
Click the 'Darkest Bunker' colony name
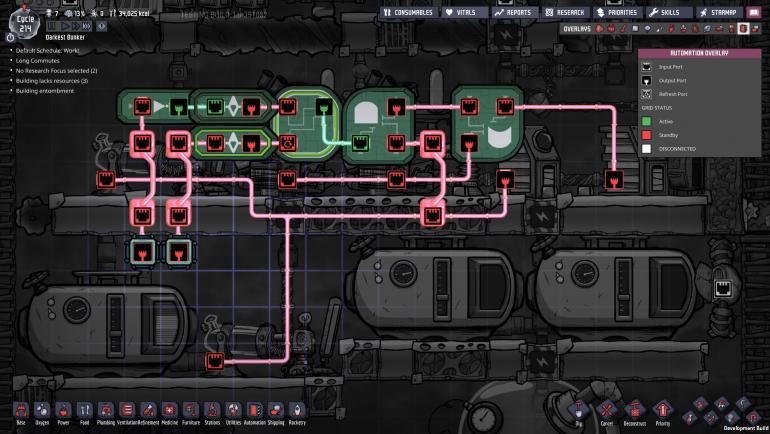(65, 37)
